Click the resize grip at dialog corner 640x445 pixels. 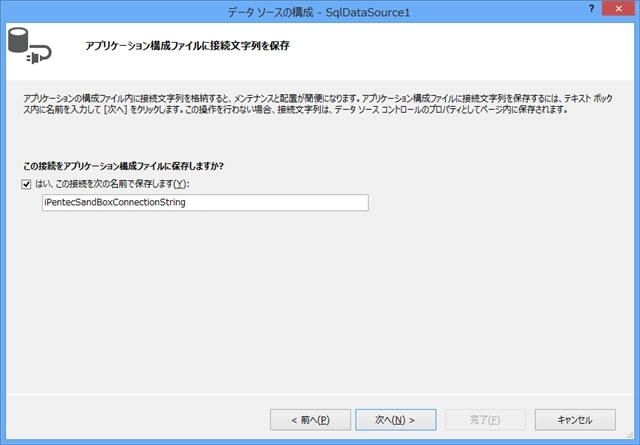coord(630,435)
